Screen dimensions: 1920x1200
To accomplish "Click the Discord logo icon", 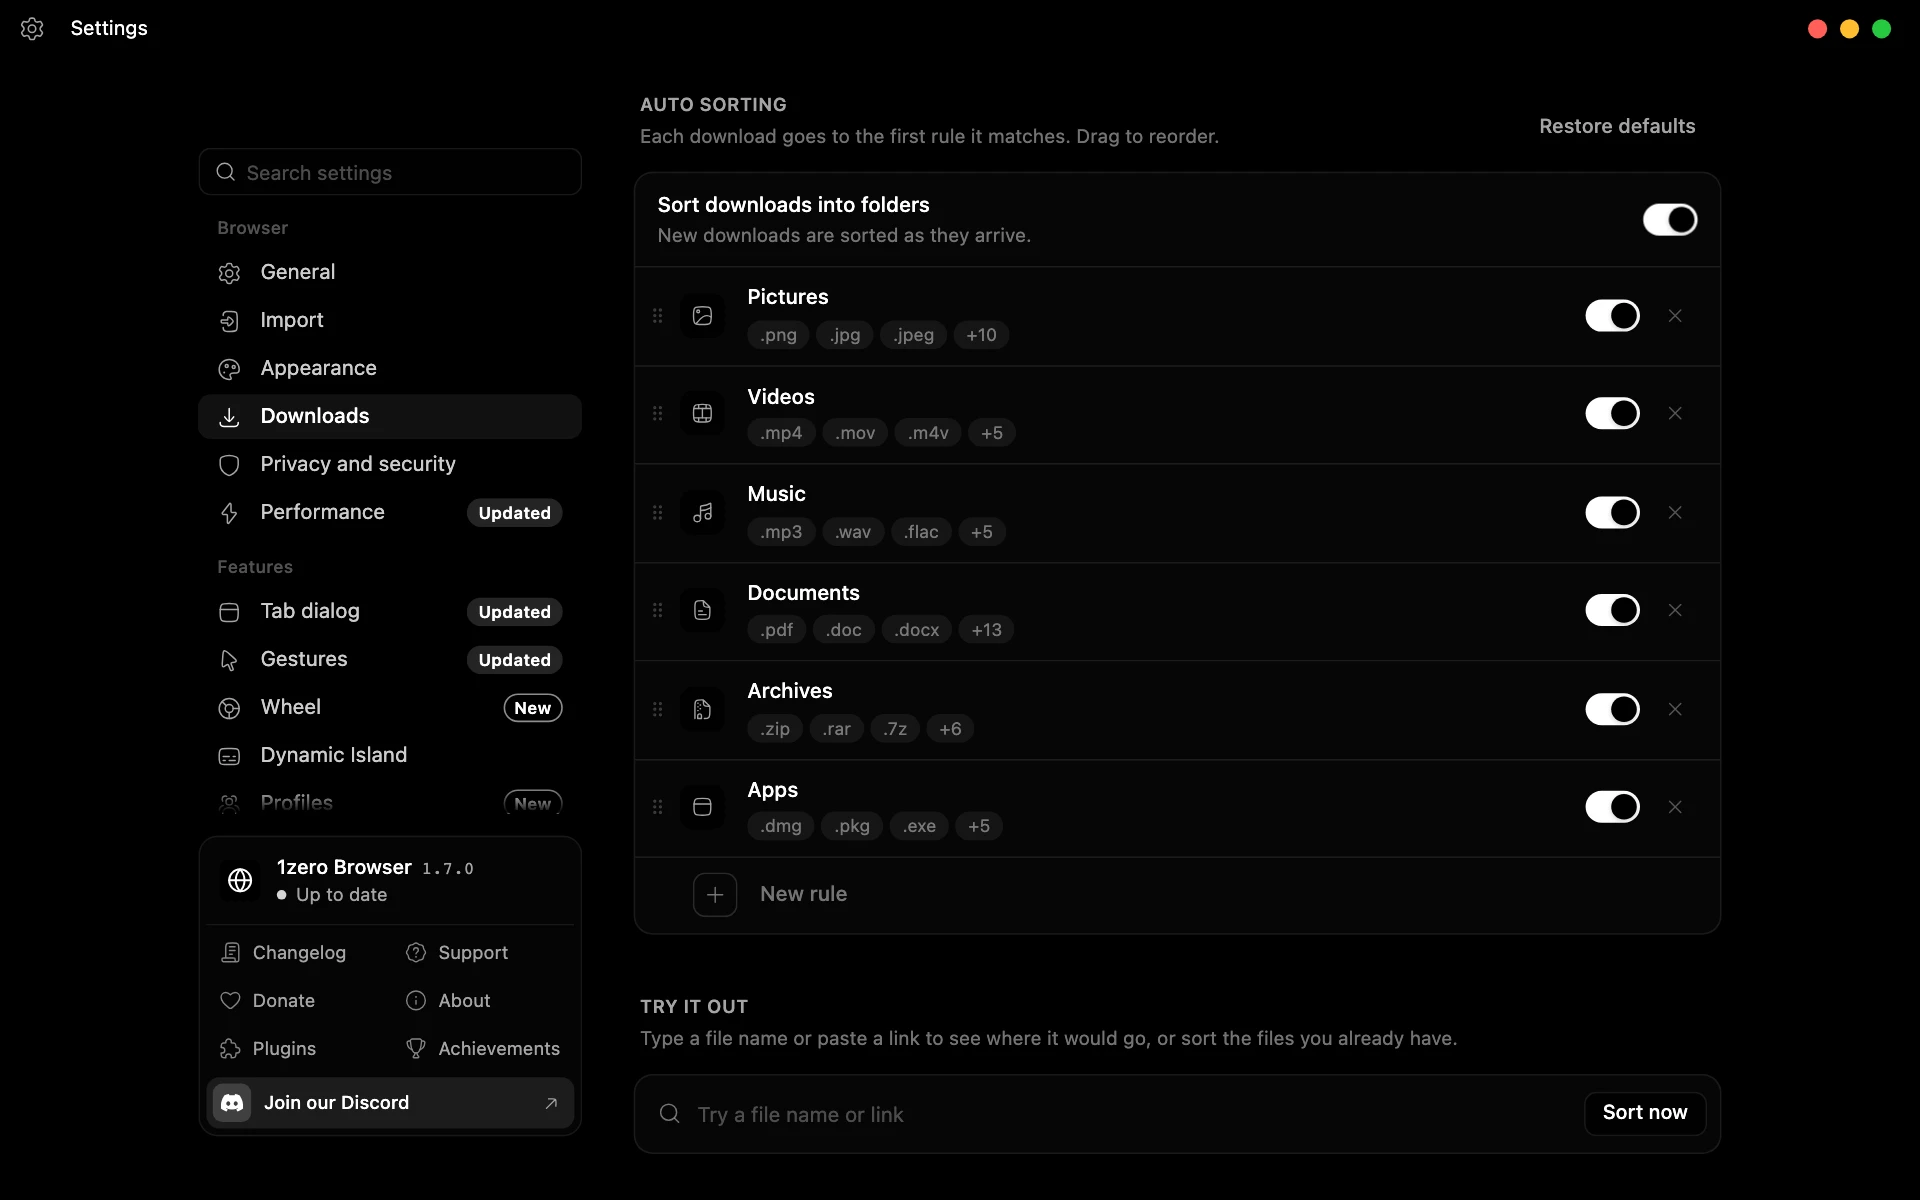I will [232, 1103].
